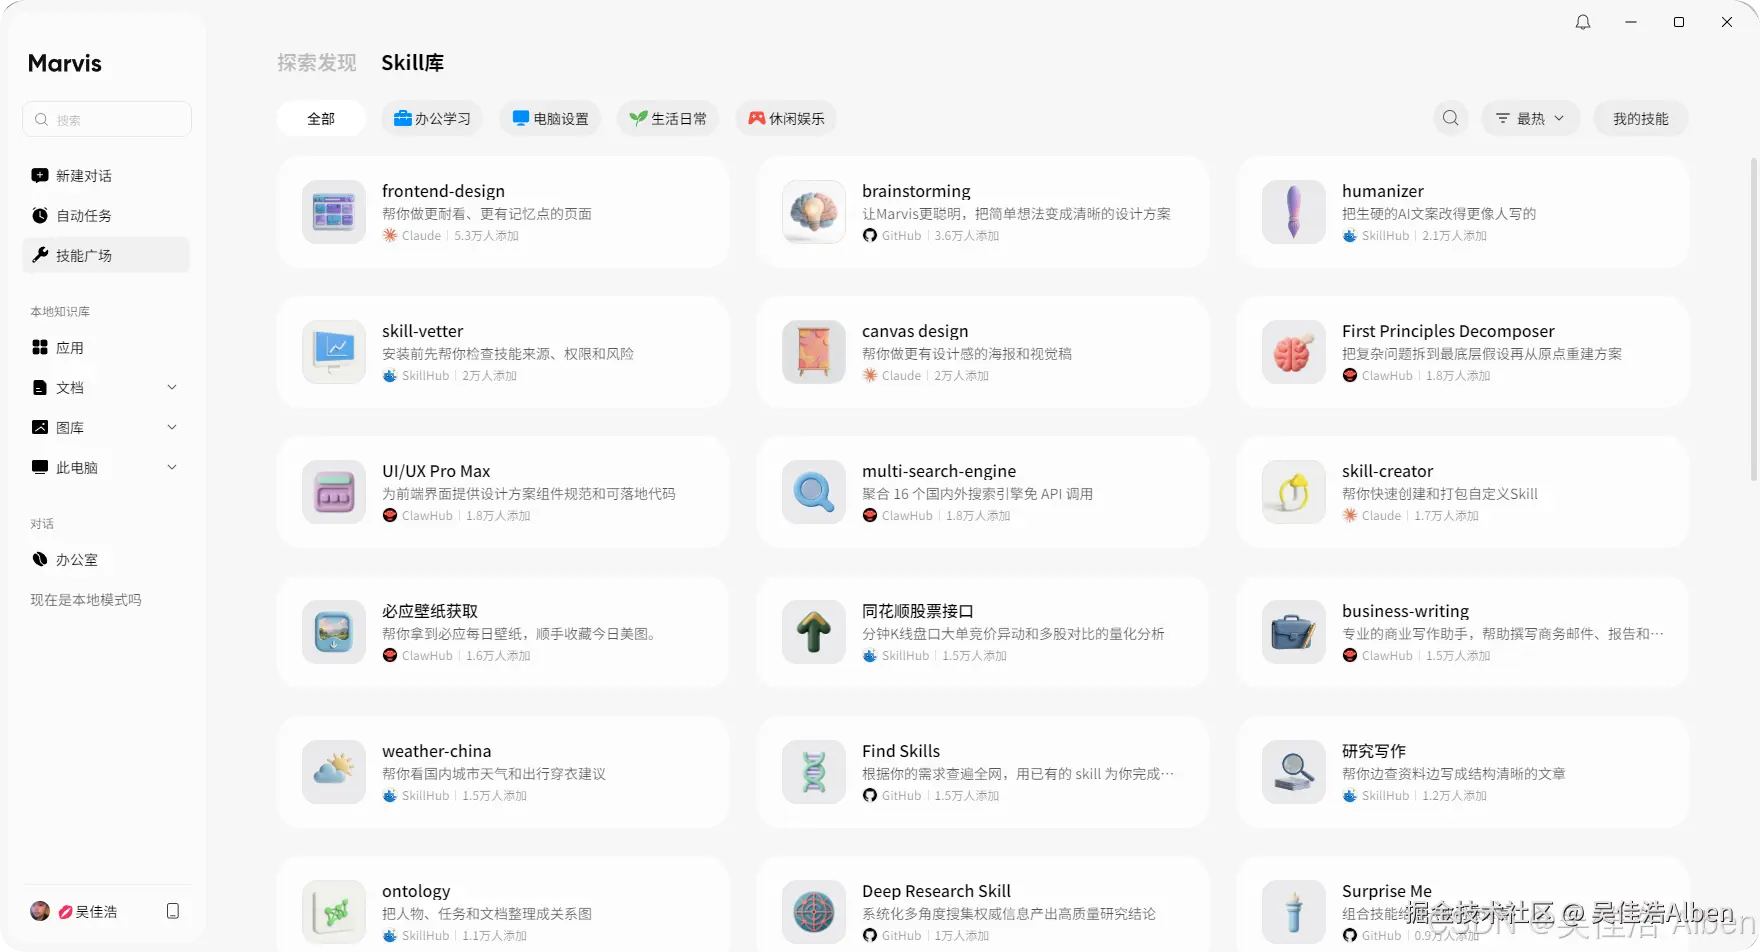Open the weather-china cloud icon

[334, 772]
